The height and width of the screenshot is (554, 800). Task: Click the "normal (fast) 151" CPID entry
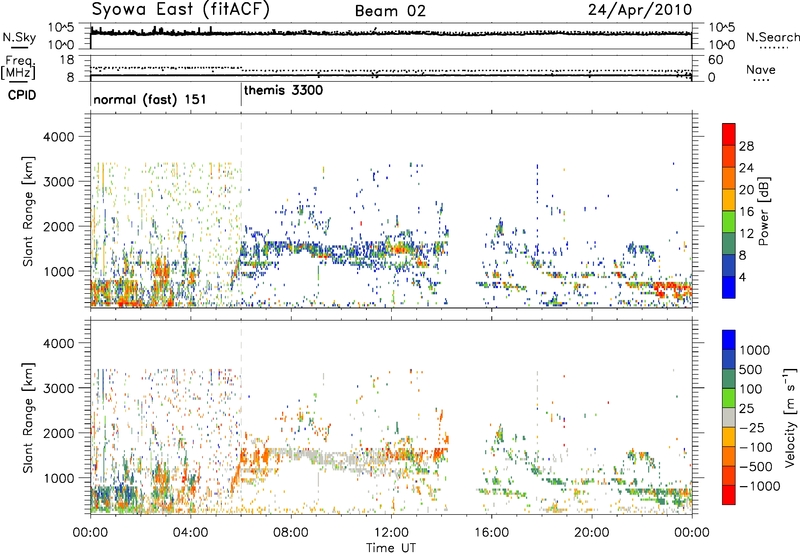149,99
